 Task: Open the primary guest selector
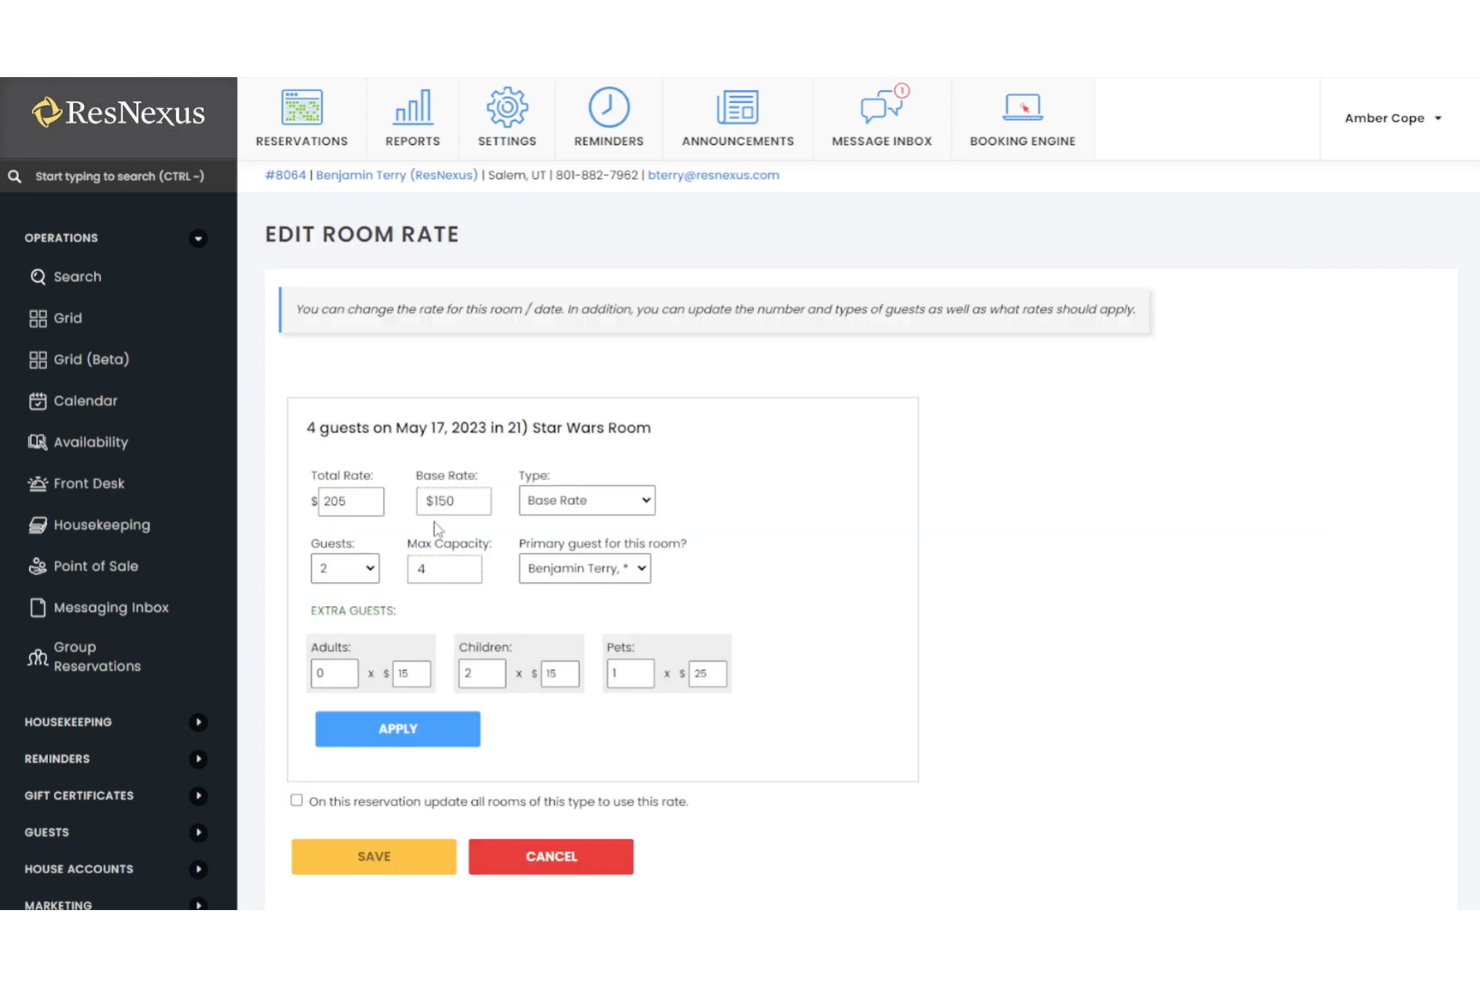pos(584,568)
